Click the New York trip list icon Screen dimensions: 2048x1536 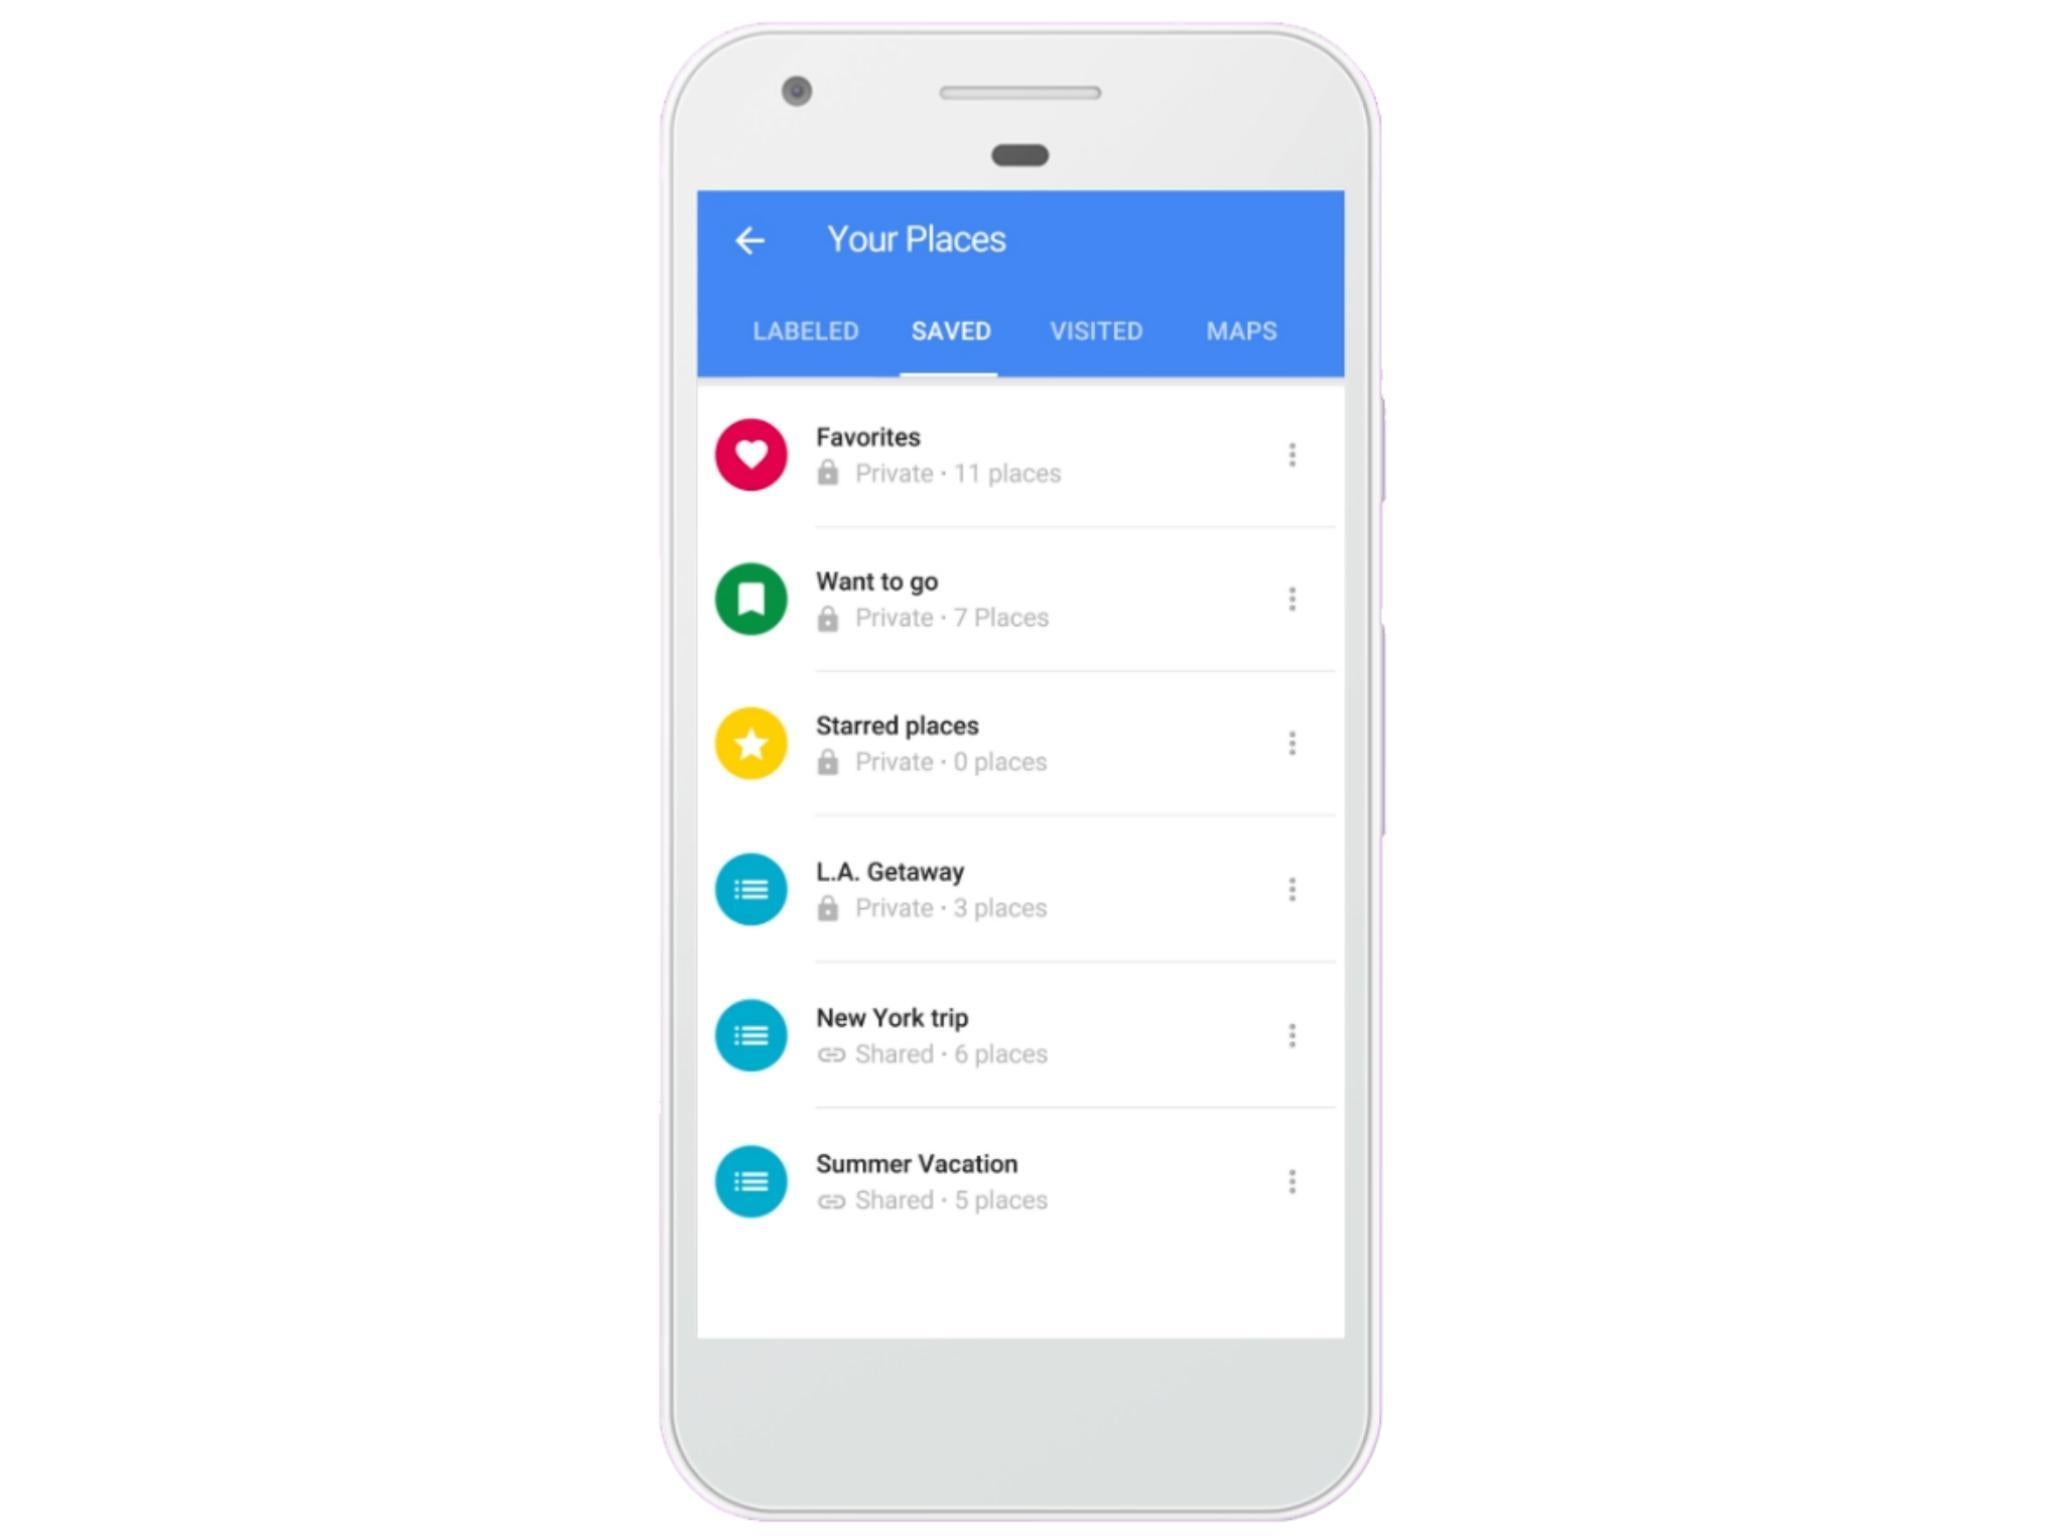point(750,1034)
